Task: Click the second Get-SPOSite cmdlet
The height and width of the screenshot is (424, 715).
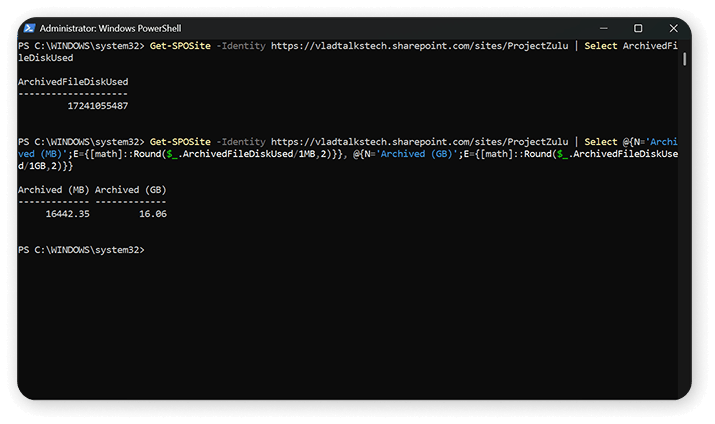Action: tap(178, 142)
